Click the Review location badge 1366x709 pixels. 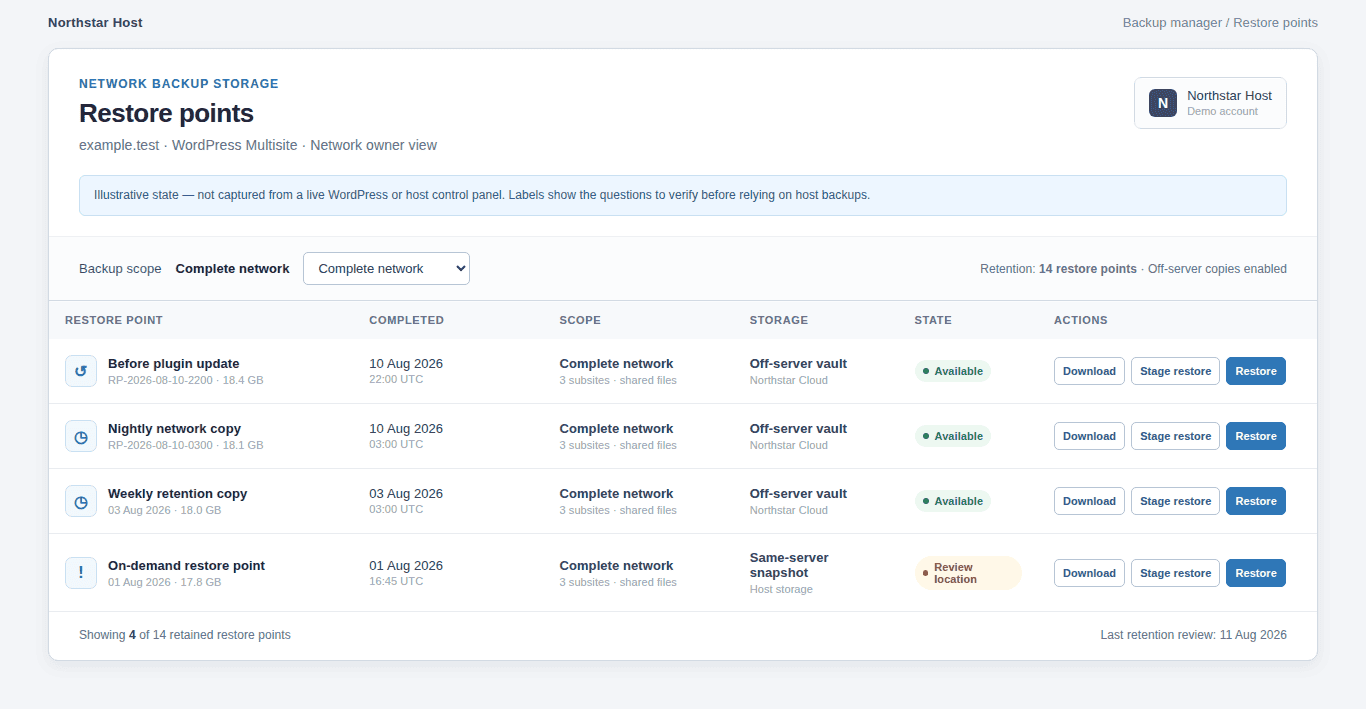tap(968, 573)
